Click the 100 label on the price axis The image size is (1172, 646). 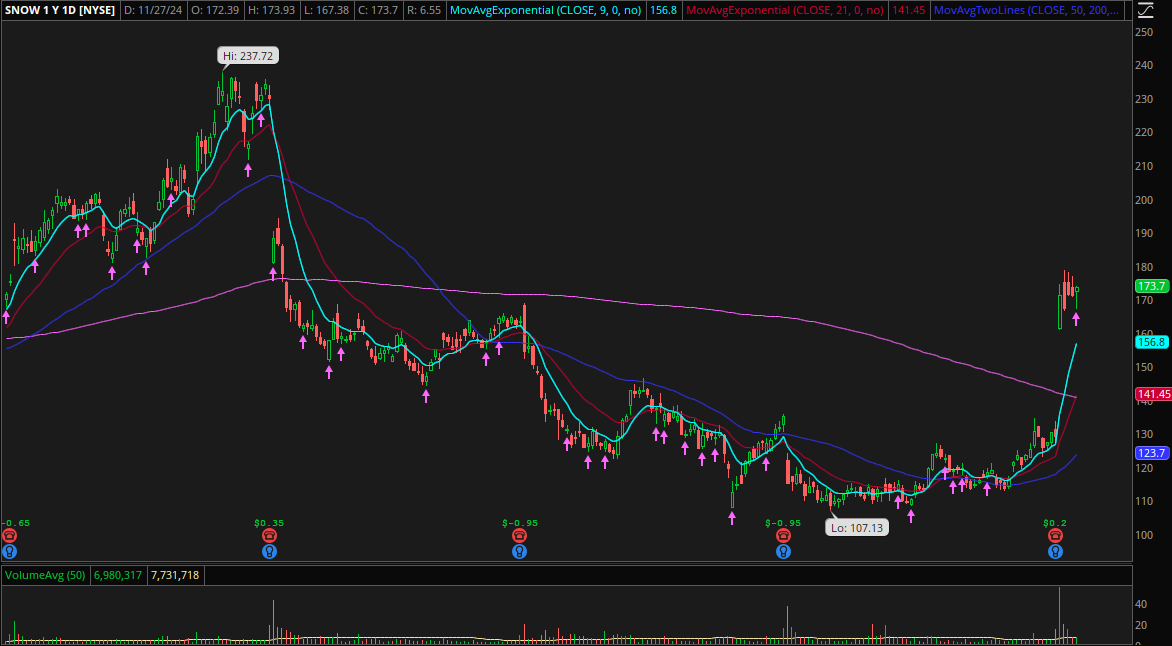coord(1144,535)
